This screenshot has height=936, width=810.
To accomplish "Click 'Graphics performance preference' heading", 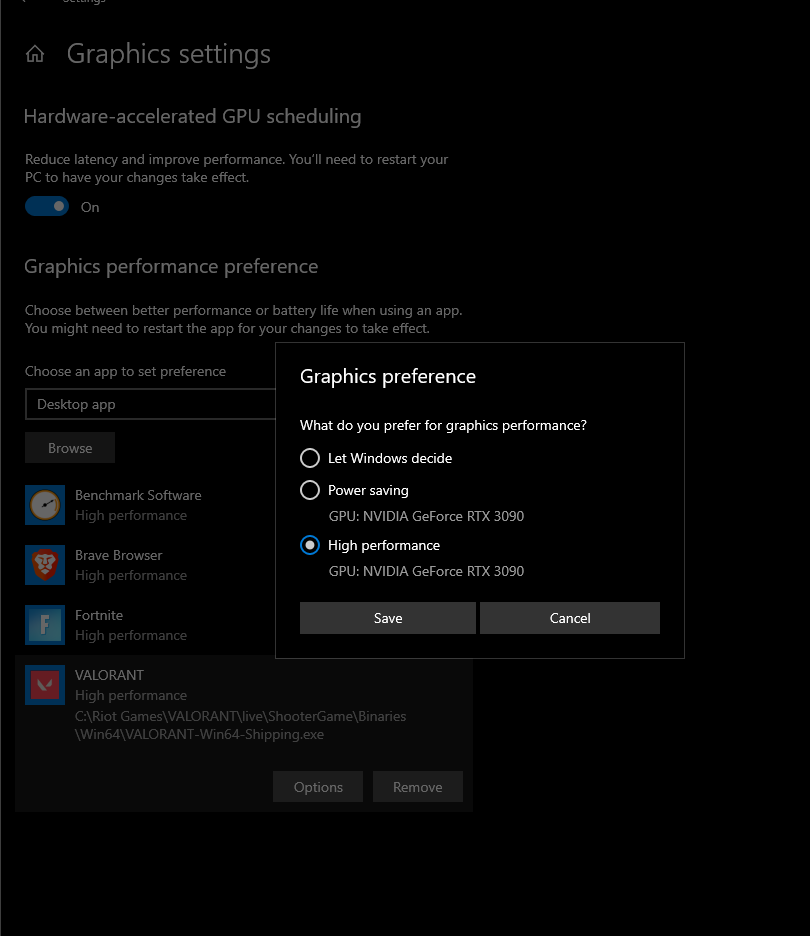I will (x=171, y=266).
